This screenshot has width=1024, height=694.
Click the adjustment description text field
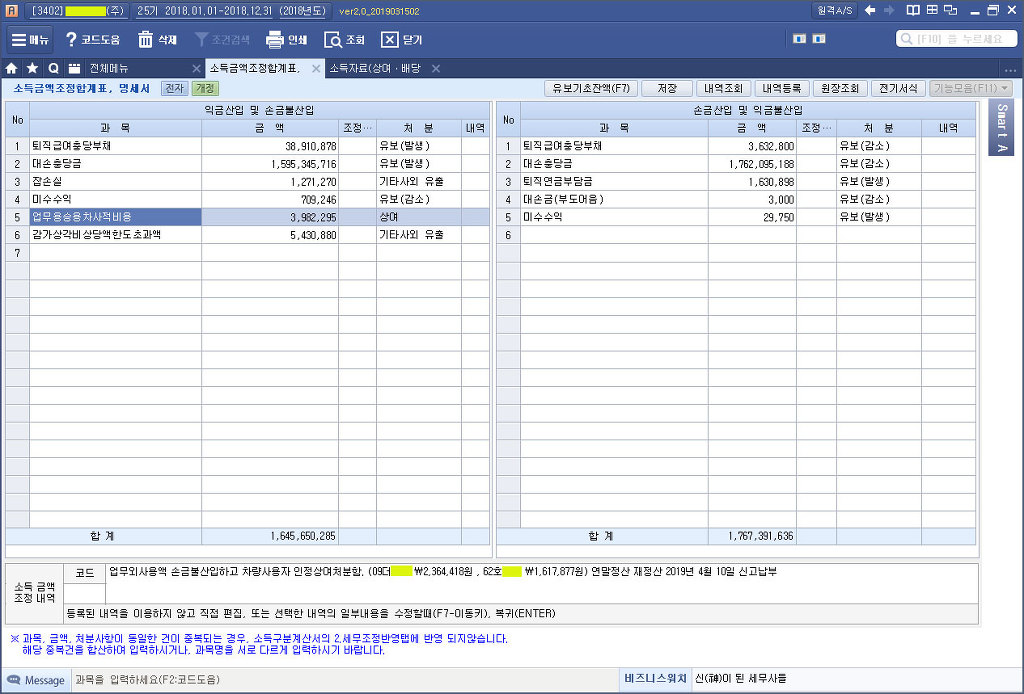542,584
